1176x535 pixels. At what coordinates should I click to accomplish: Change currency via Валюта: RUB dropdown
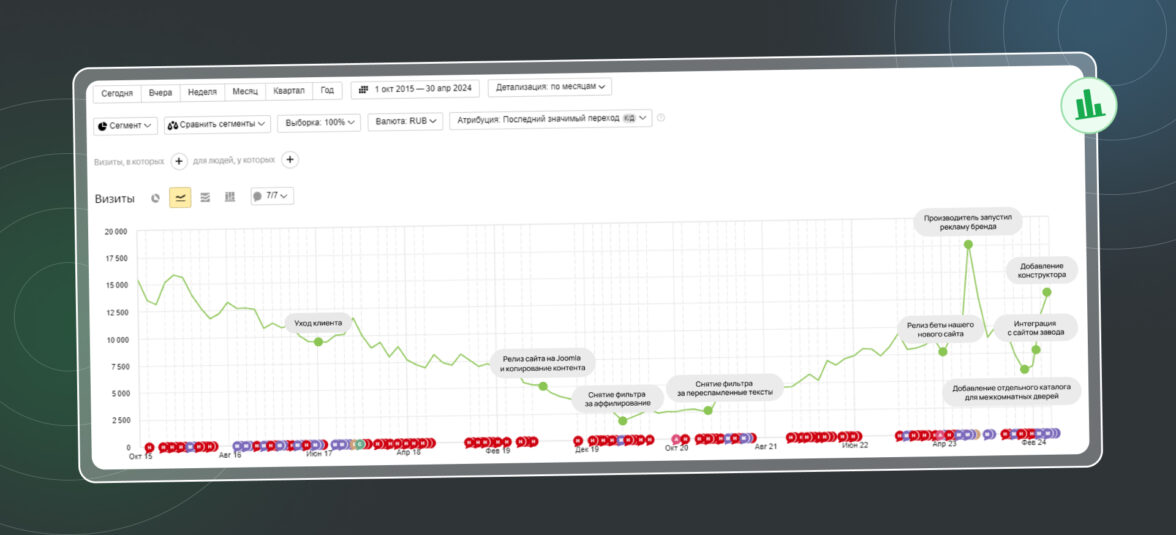pyautogui.click(x=405, y=122)
